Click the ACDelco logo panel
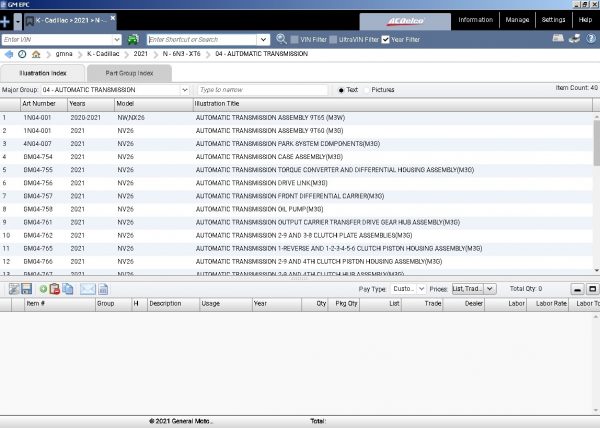Viewport: 600px width, 428px height. click(x=405, y=21)
